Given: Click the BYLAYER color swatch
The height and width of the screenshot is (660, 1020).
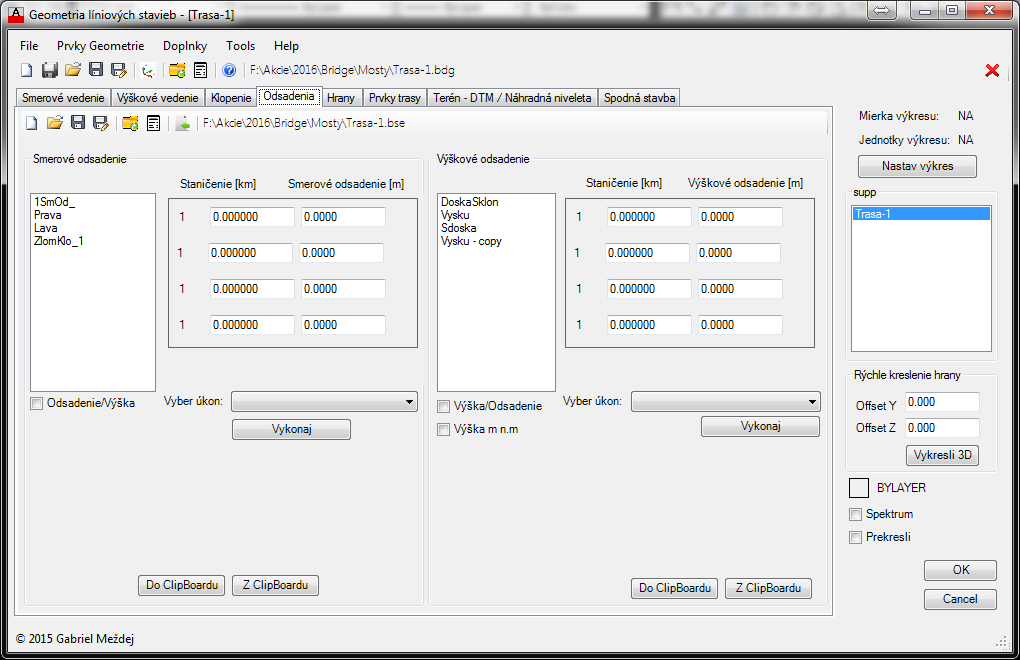Looking at the screenshot, I should pos(858,488).
